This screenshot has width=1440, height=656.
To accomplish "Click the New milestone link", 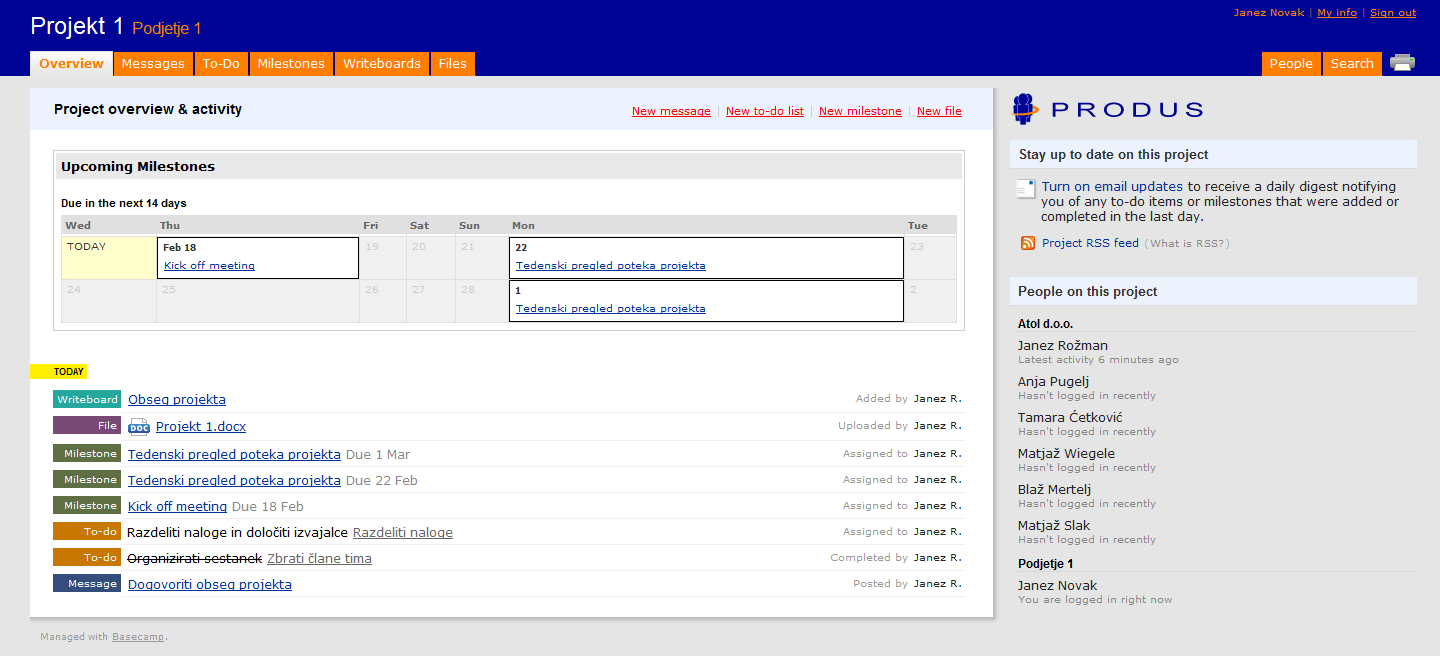I will 860,112.
